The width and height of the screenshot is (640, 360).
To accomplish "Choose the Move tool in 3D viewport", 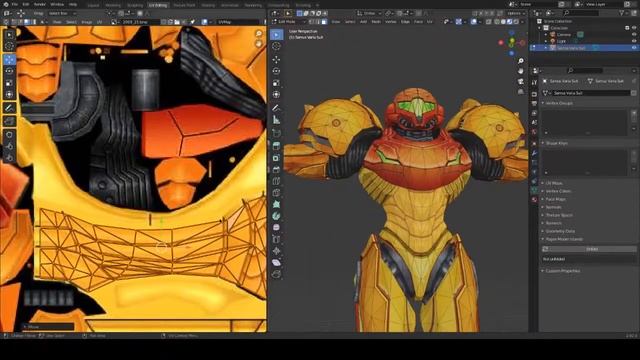I will 276,60.
